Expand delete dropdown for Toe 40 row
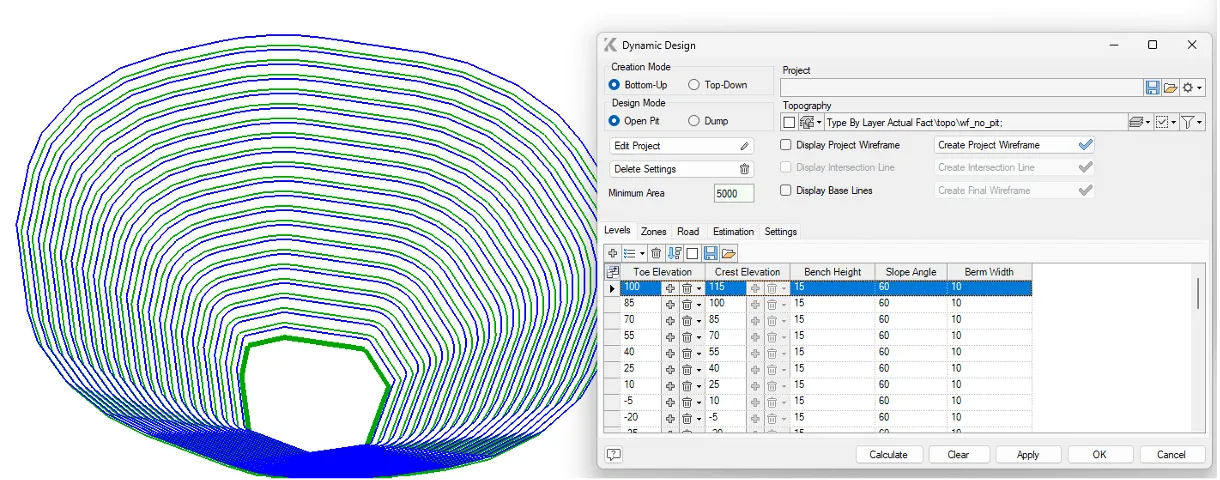 coord(699,353)
